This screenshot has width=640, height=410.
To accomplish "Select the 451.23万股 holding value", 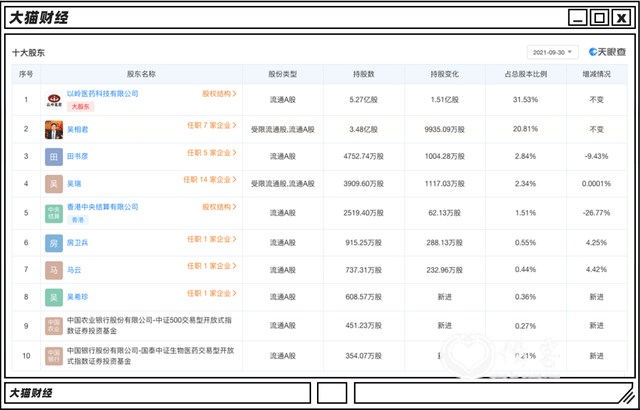I will 363,326.
